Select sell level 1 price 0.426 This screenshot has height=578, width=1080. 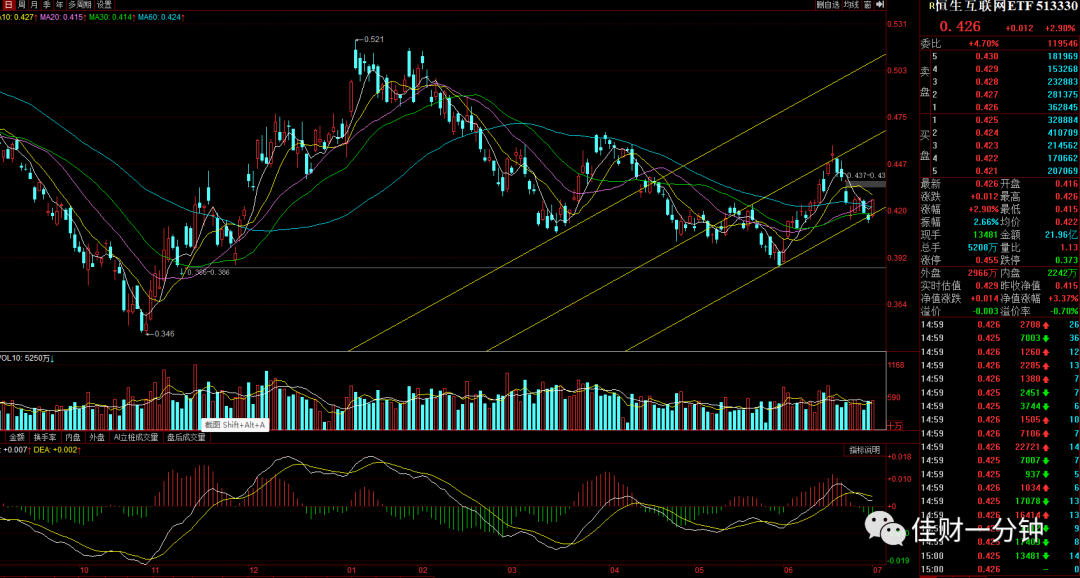coord(985,107)
